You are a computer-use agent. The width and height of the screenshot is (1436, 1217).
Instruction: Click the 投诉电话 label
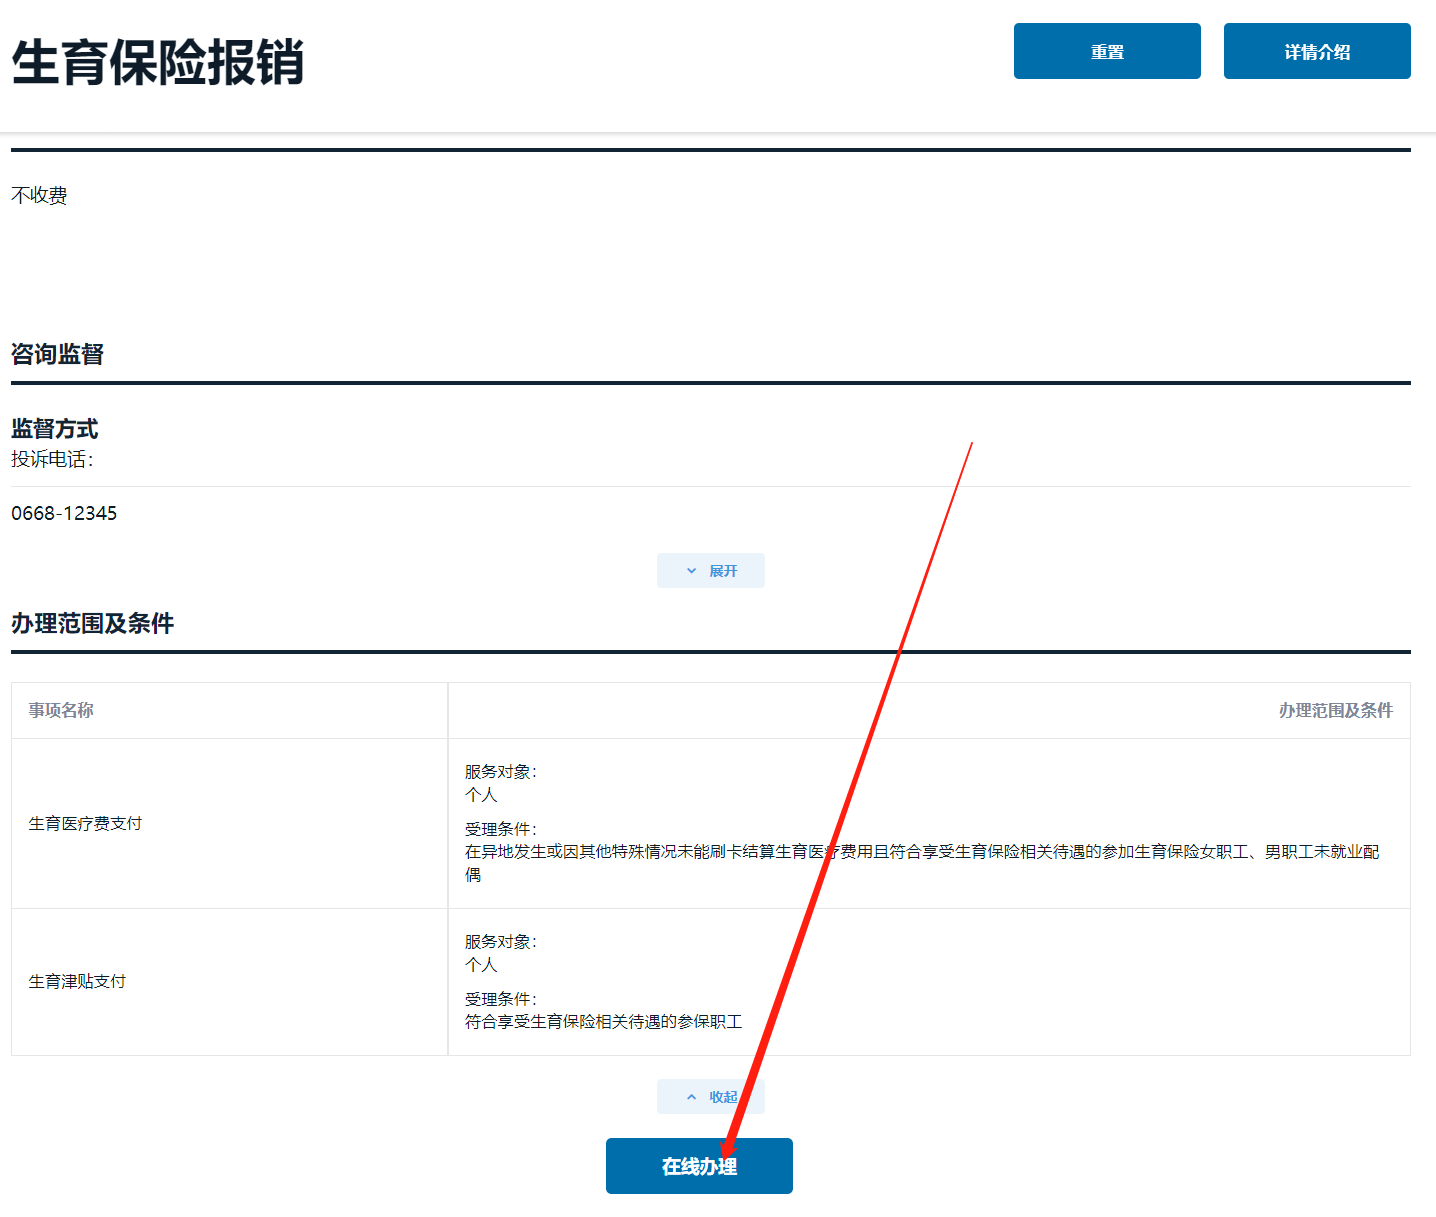[x=52, y=459]
